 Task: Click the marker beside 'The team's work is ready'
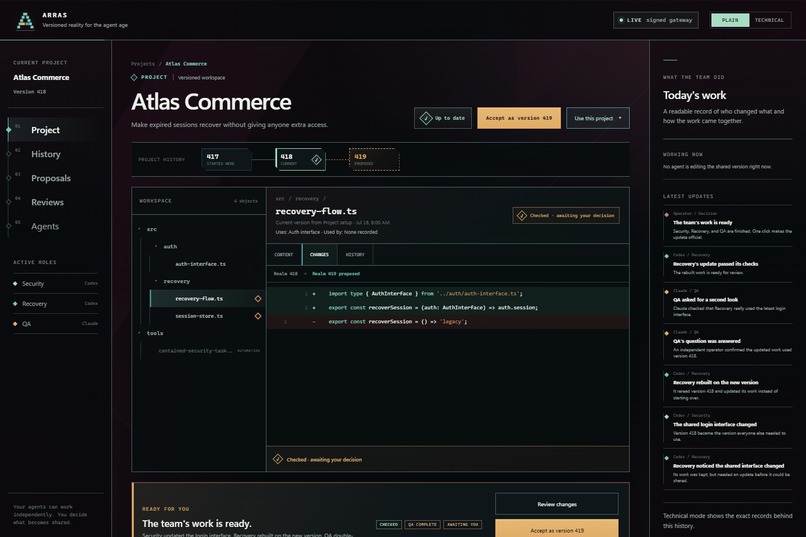pos(667,214)
